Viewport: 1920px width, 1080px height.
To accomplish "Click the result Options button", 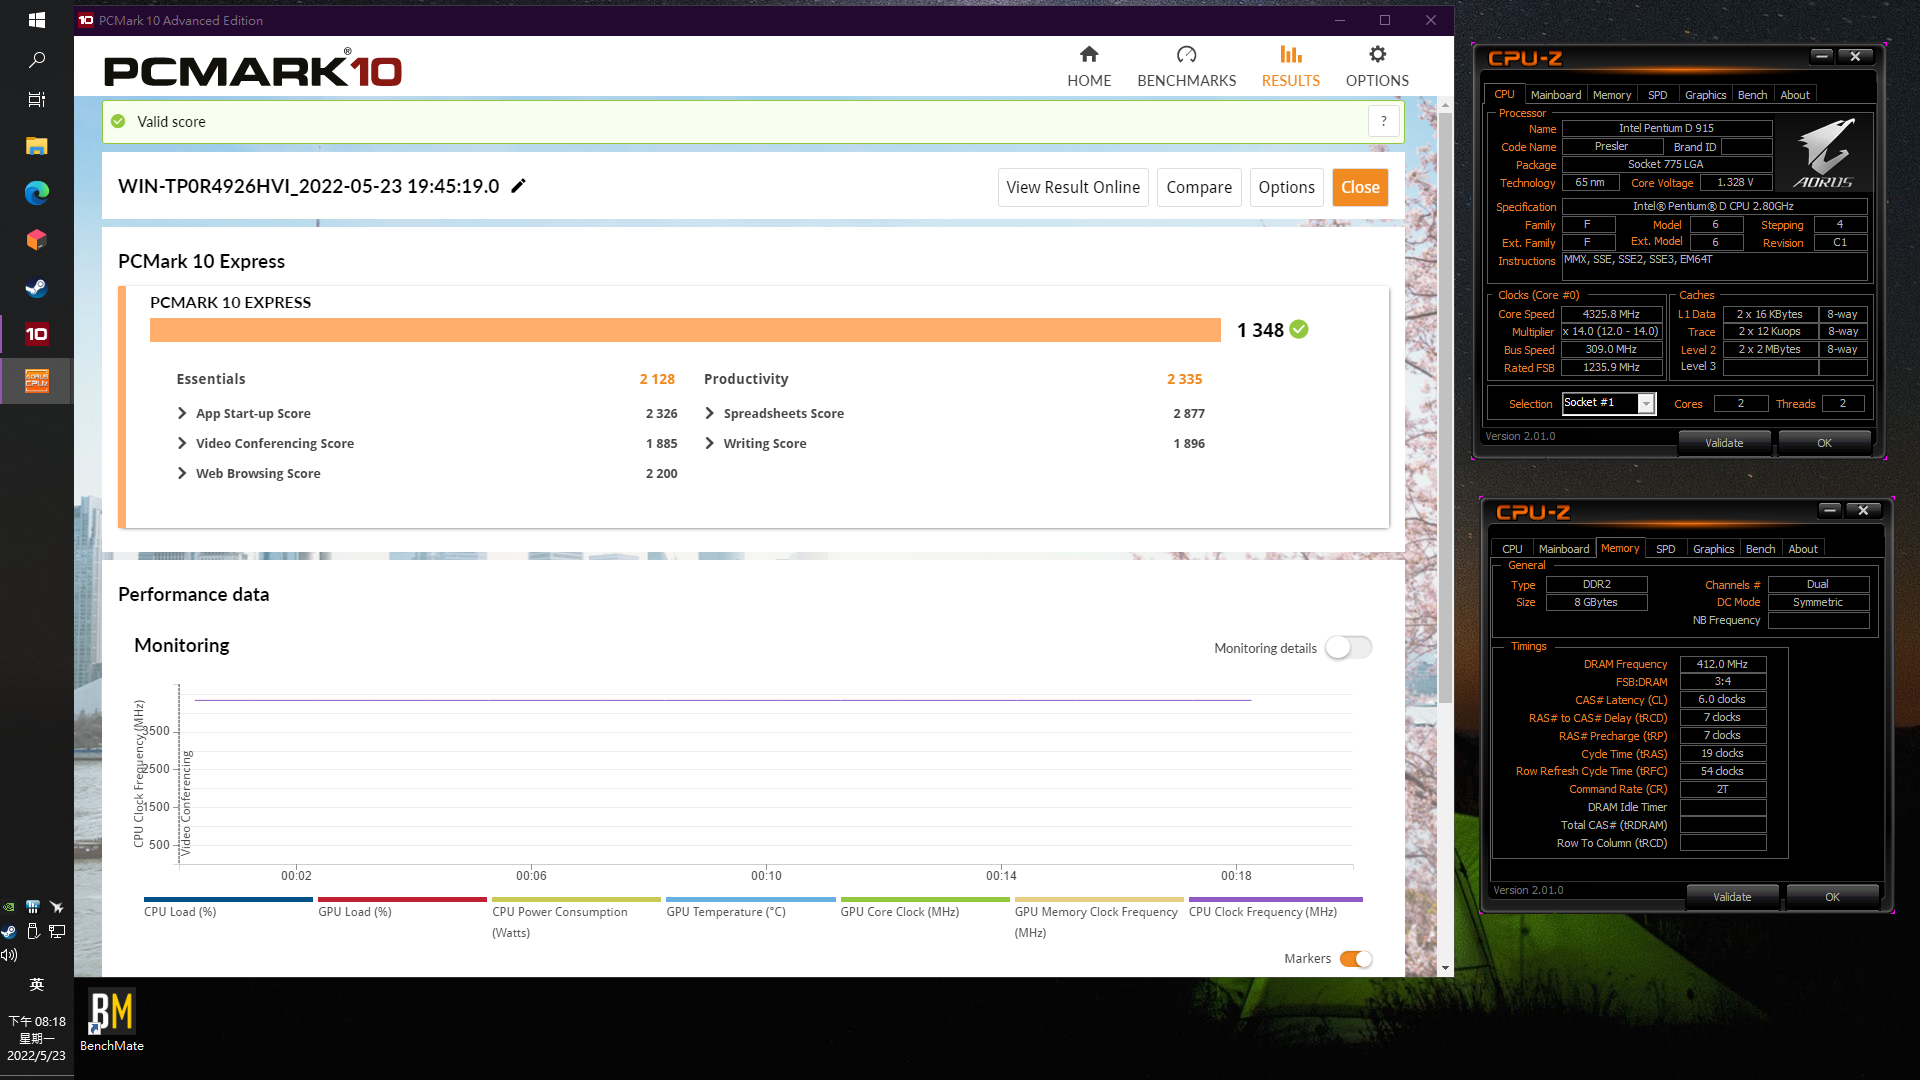I will pos(1286,187).
